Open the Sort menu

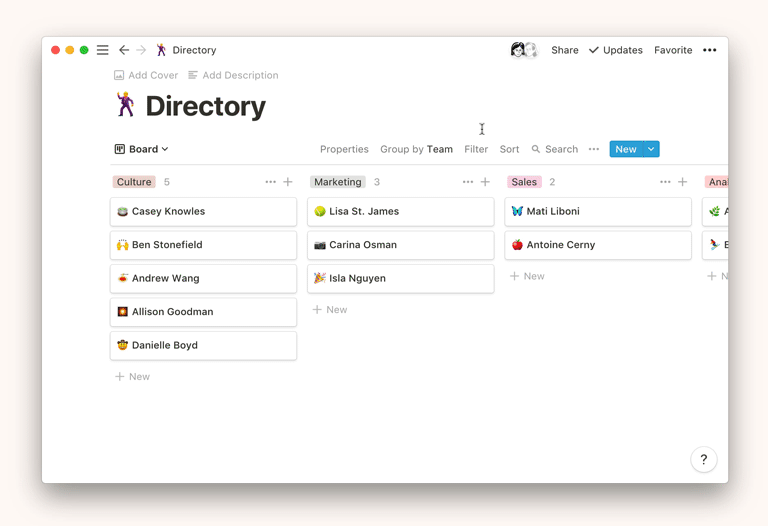pos(509,149)
